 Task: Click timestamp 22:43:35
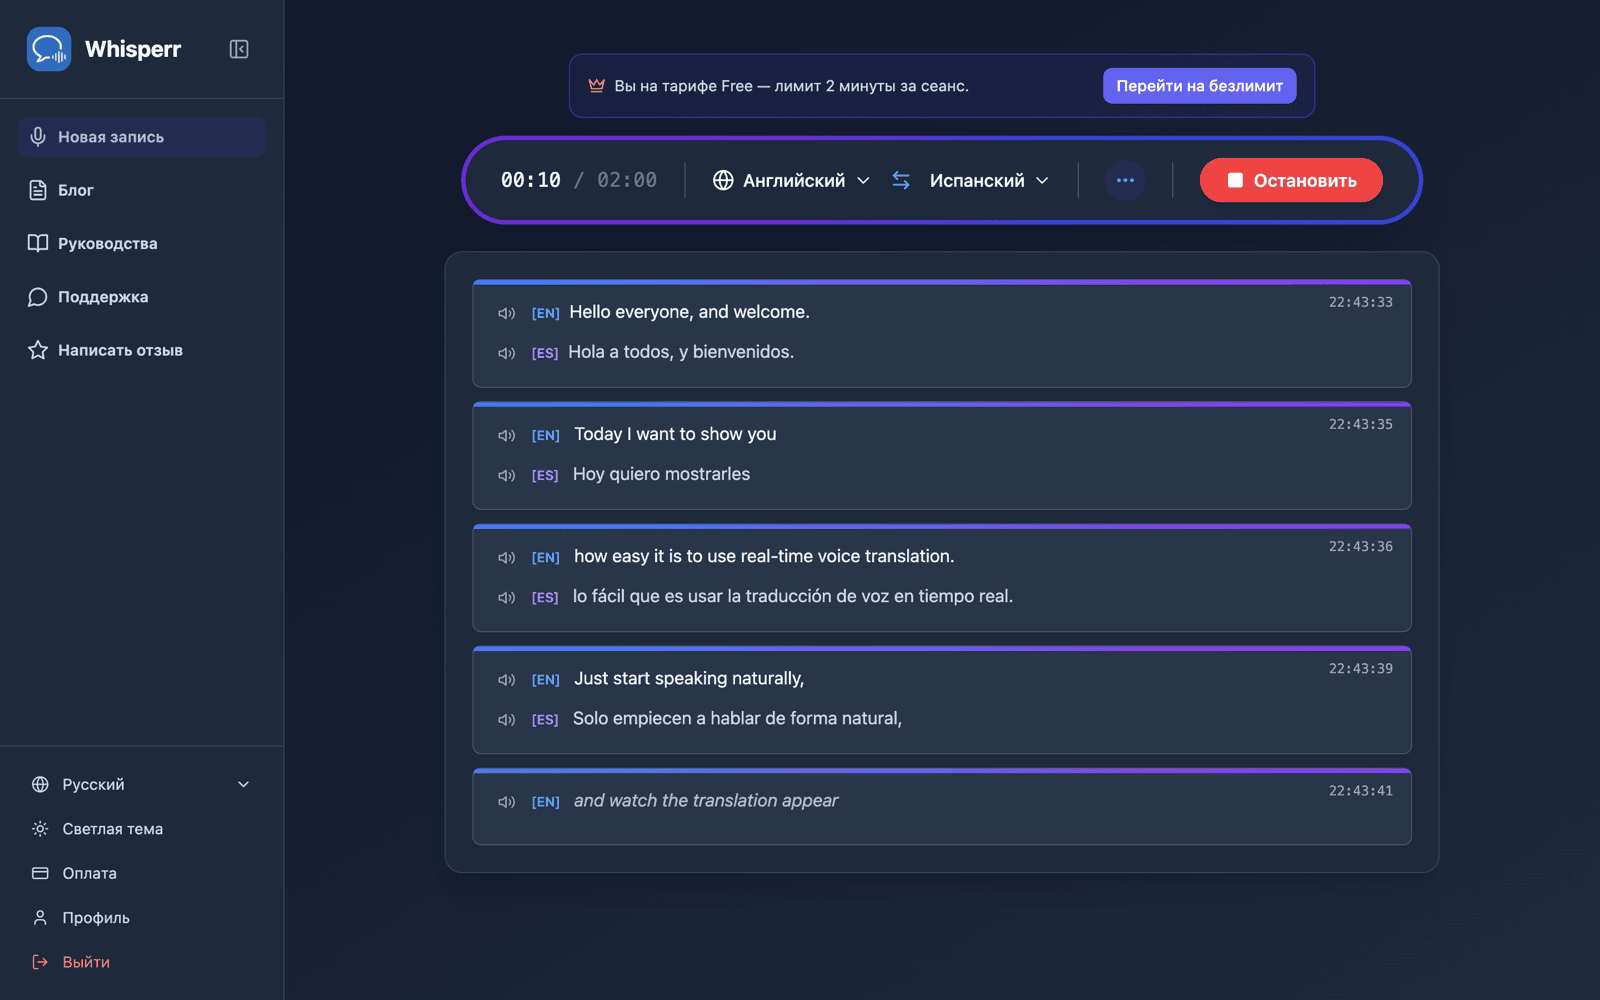[x=1360, y=424]
